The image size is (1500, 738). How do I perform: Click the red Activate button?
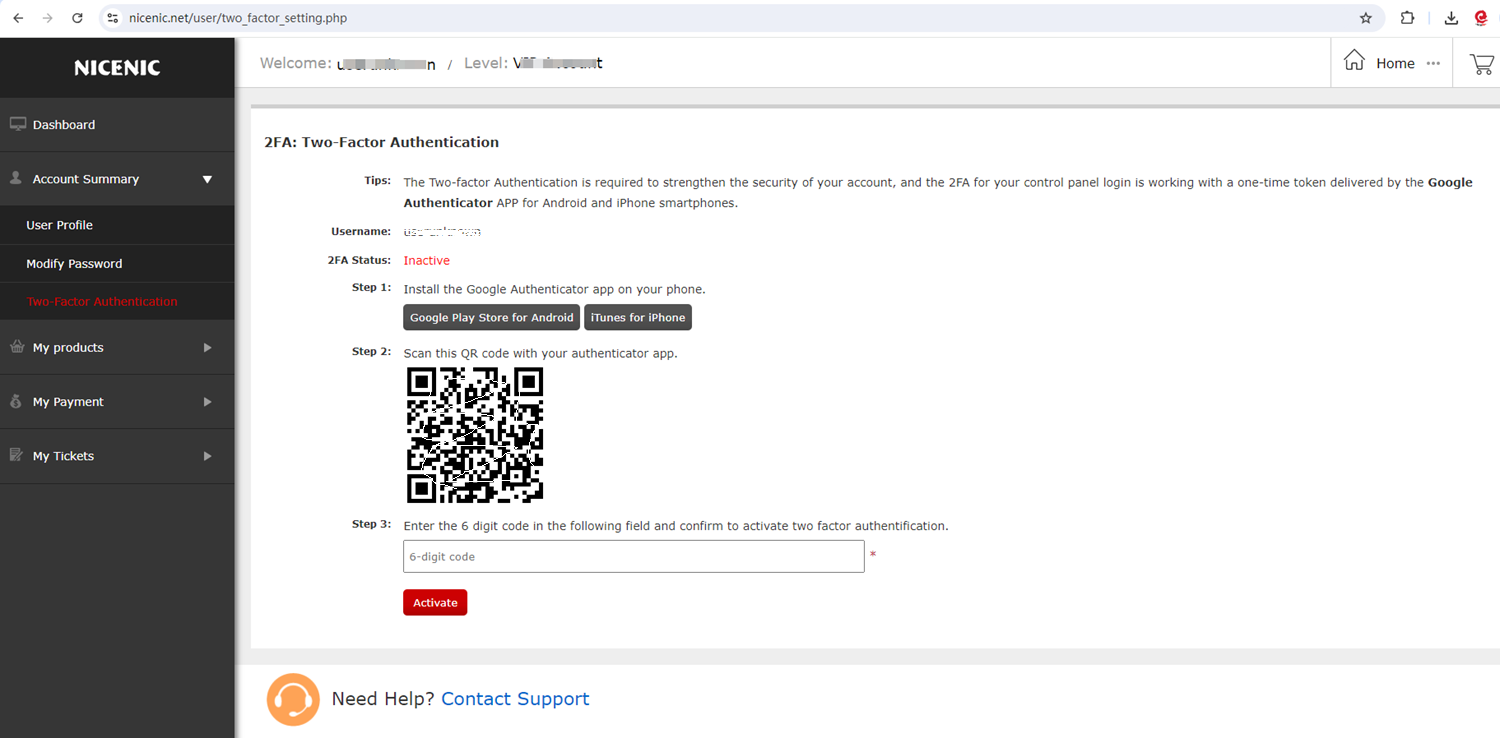[435, 602]
